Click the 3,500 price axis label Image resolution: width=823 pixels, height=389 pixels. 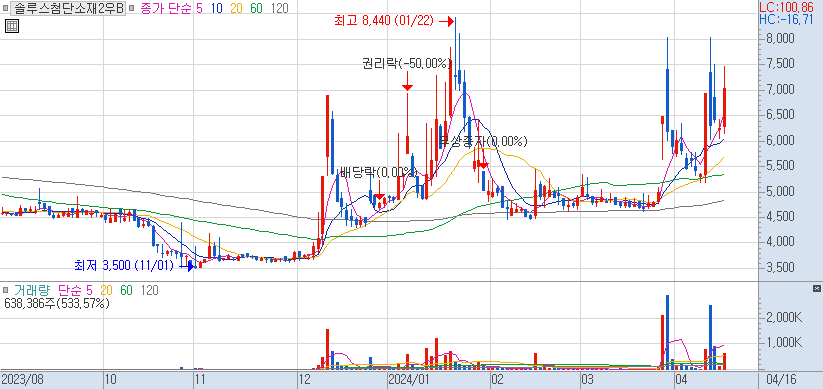779,268
